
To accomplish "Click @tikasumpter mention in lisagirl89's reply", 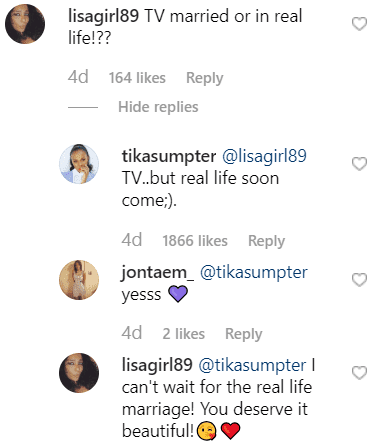I will click(x=252, y=365).
